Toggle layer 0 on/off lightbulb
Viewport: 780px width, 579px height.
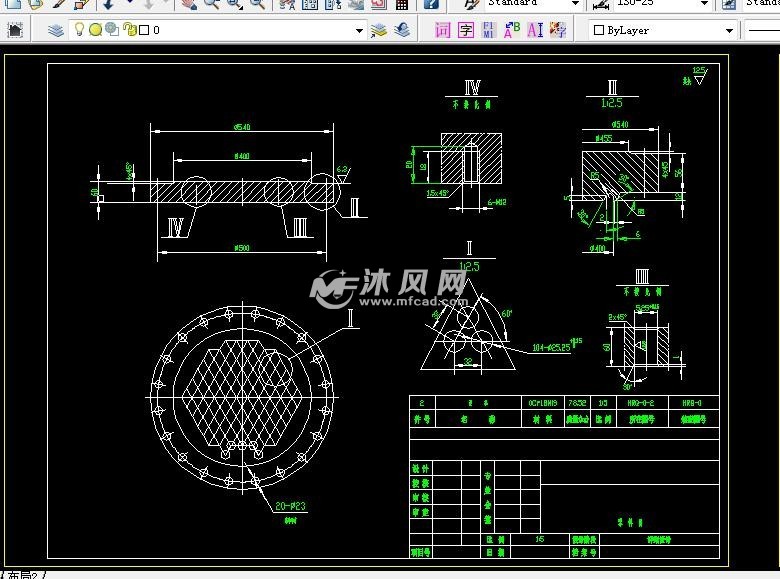click(x=79, y=29)
